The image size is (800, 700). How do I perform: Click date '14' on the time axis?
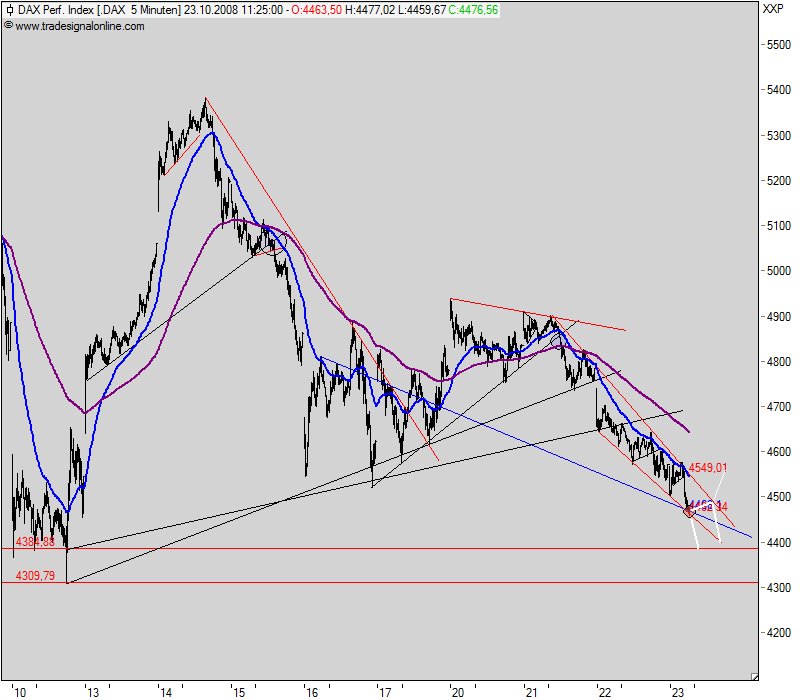tap(166, 692)
